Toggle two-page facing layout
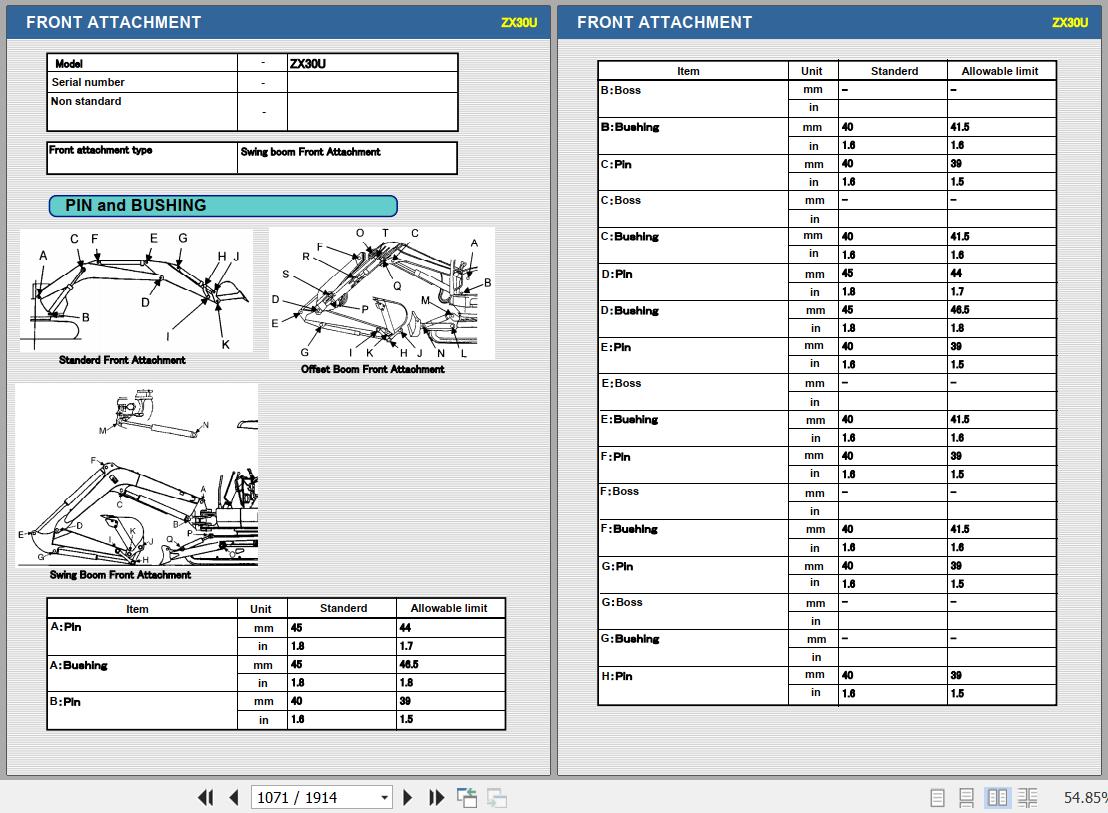 [x=997, y=797]
